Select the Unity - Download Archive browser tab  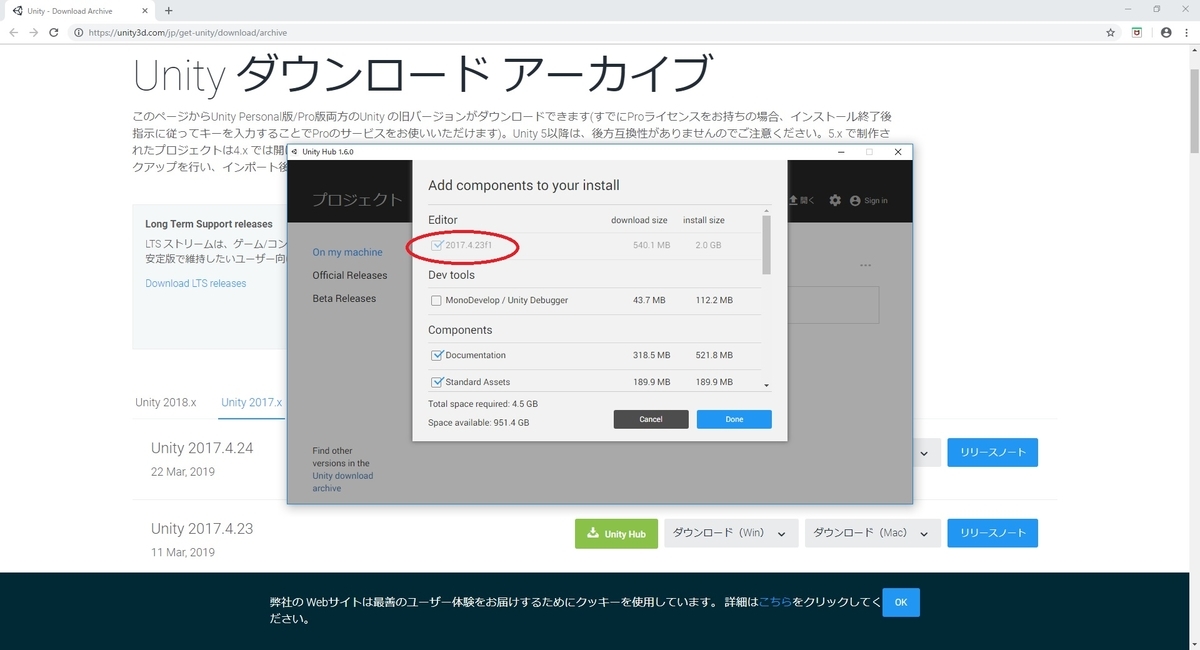[x=80, y=10]
